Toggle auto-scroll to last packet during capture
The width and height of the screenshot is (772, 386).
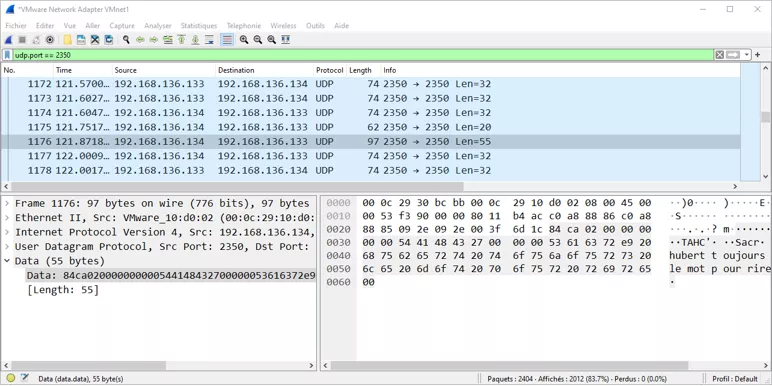209,40
